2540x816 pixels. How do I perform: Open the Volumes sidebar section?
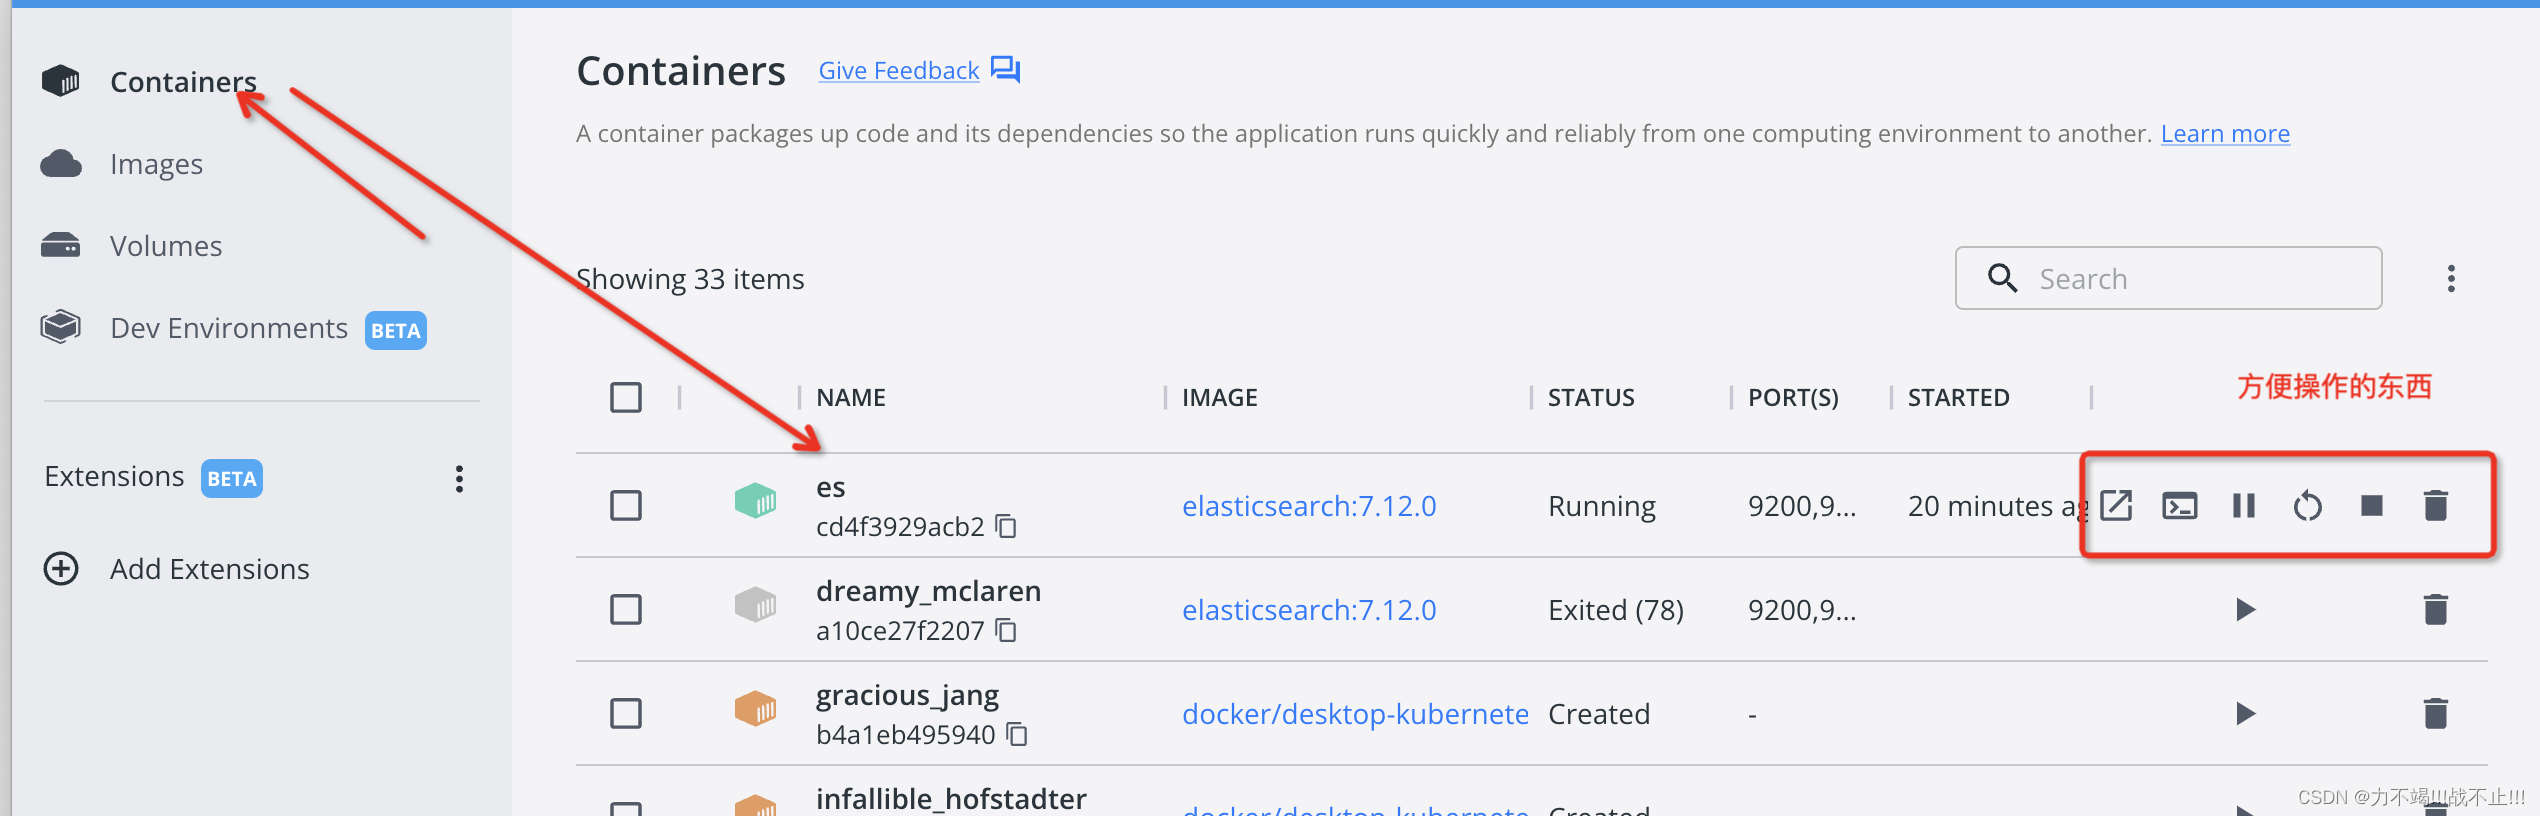click(x=166, y=246)
